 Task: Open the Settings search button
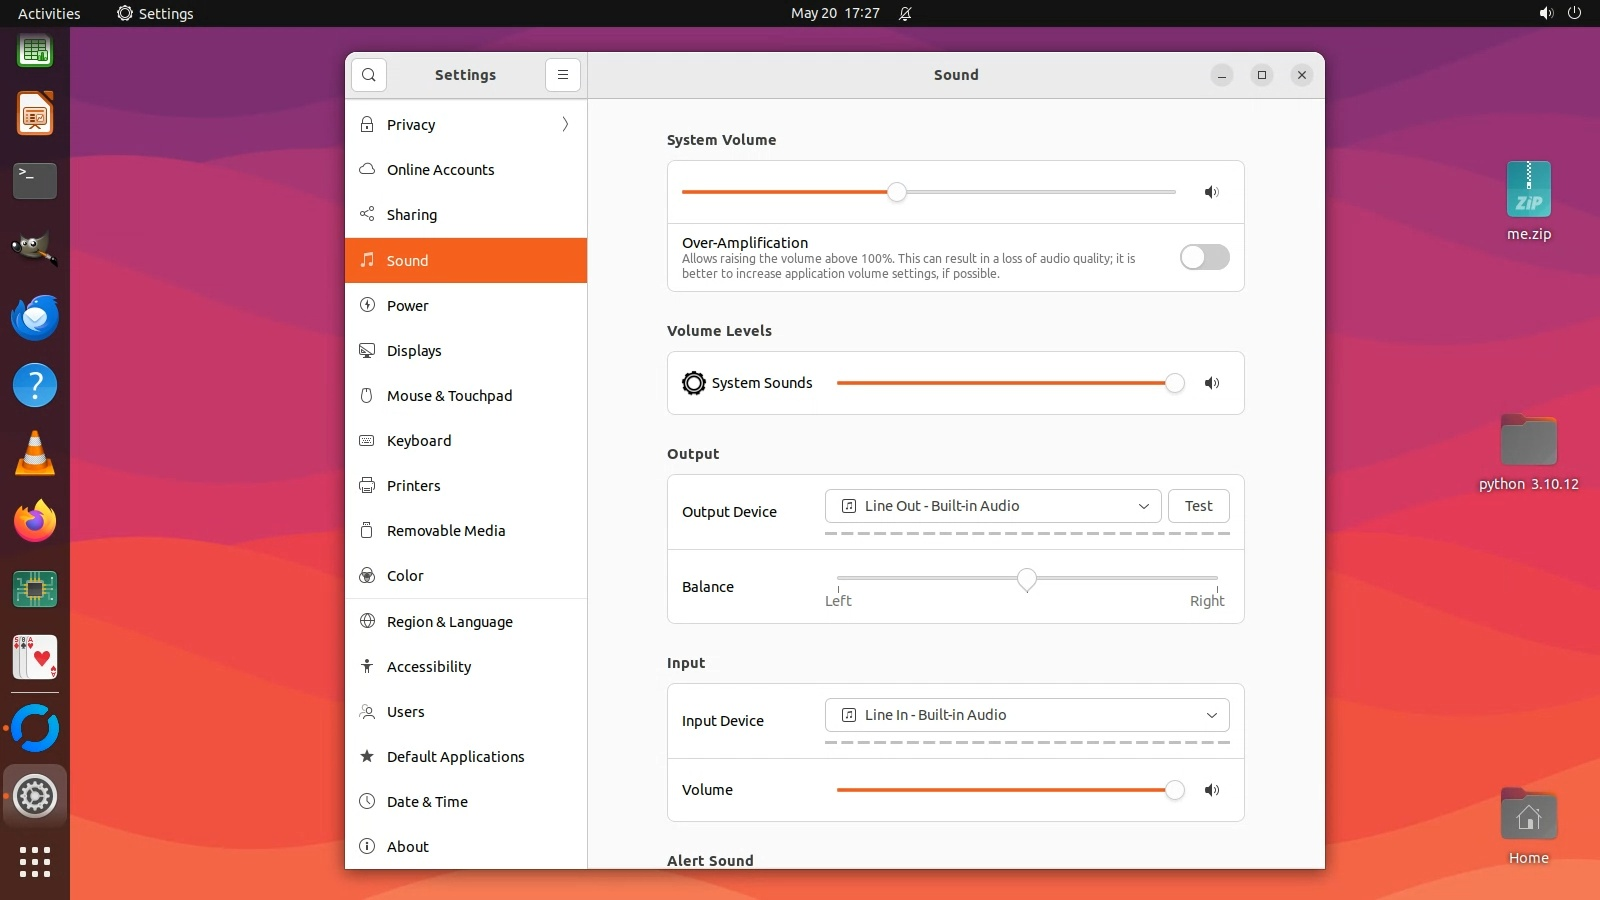click(x=369, y=75)
